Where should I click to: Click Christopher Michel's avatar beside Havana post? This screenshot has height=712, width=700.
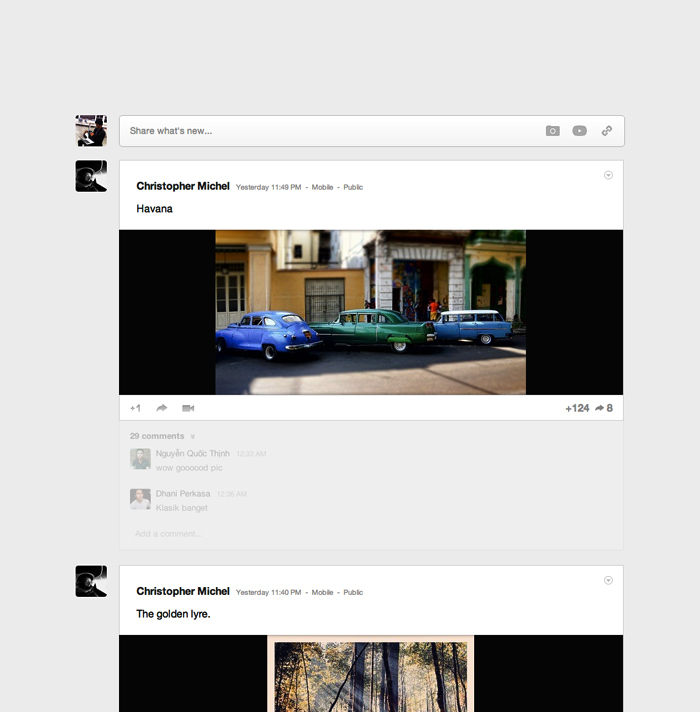91,176
